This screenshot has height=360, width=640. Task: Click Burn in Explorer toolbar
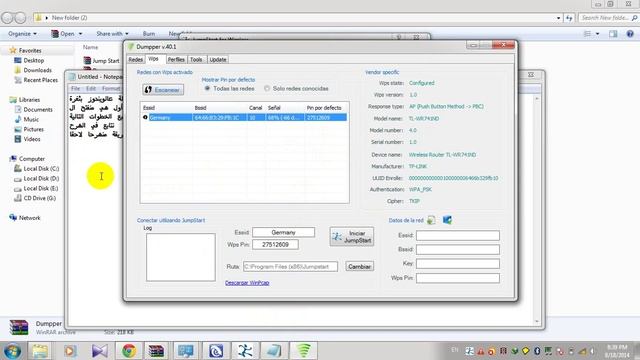click(149, 33)
